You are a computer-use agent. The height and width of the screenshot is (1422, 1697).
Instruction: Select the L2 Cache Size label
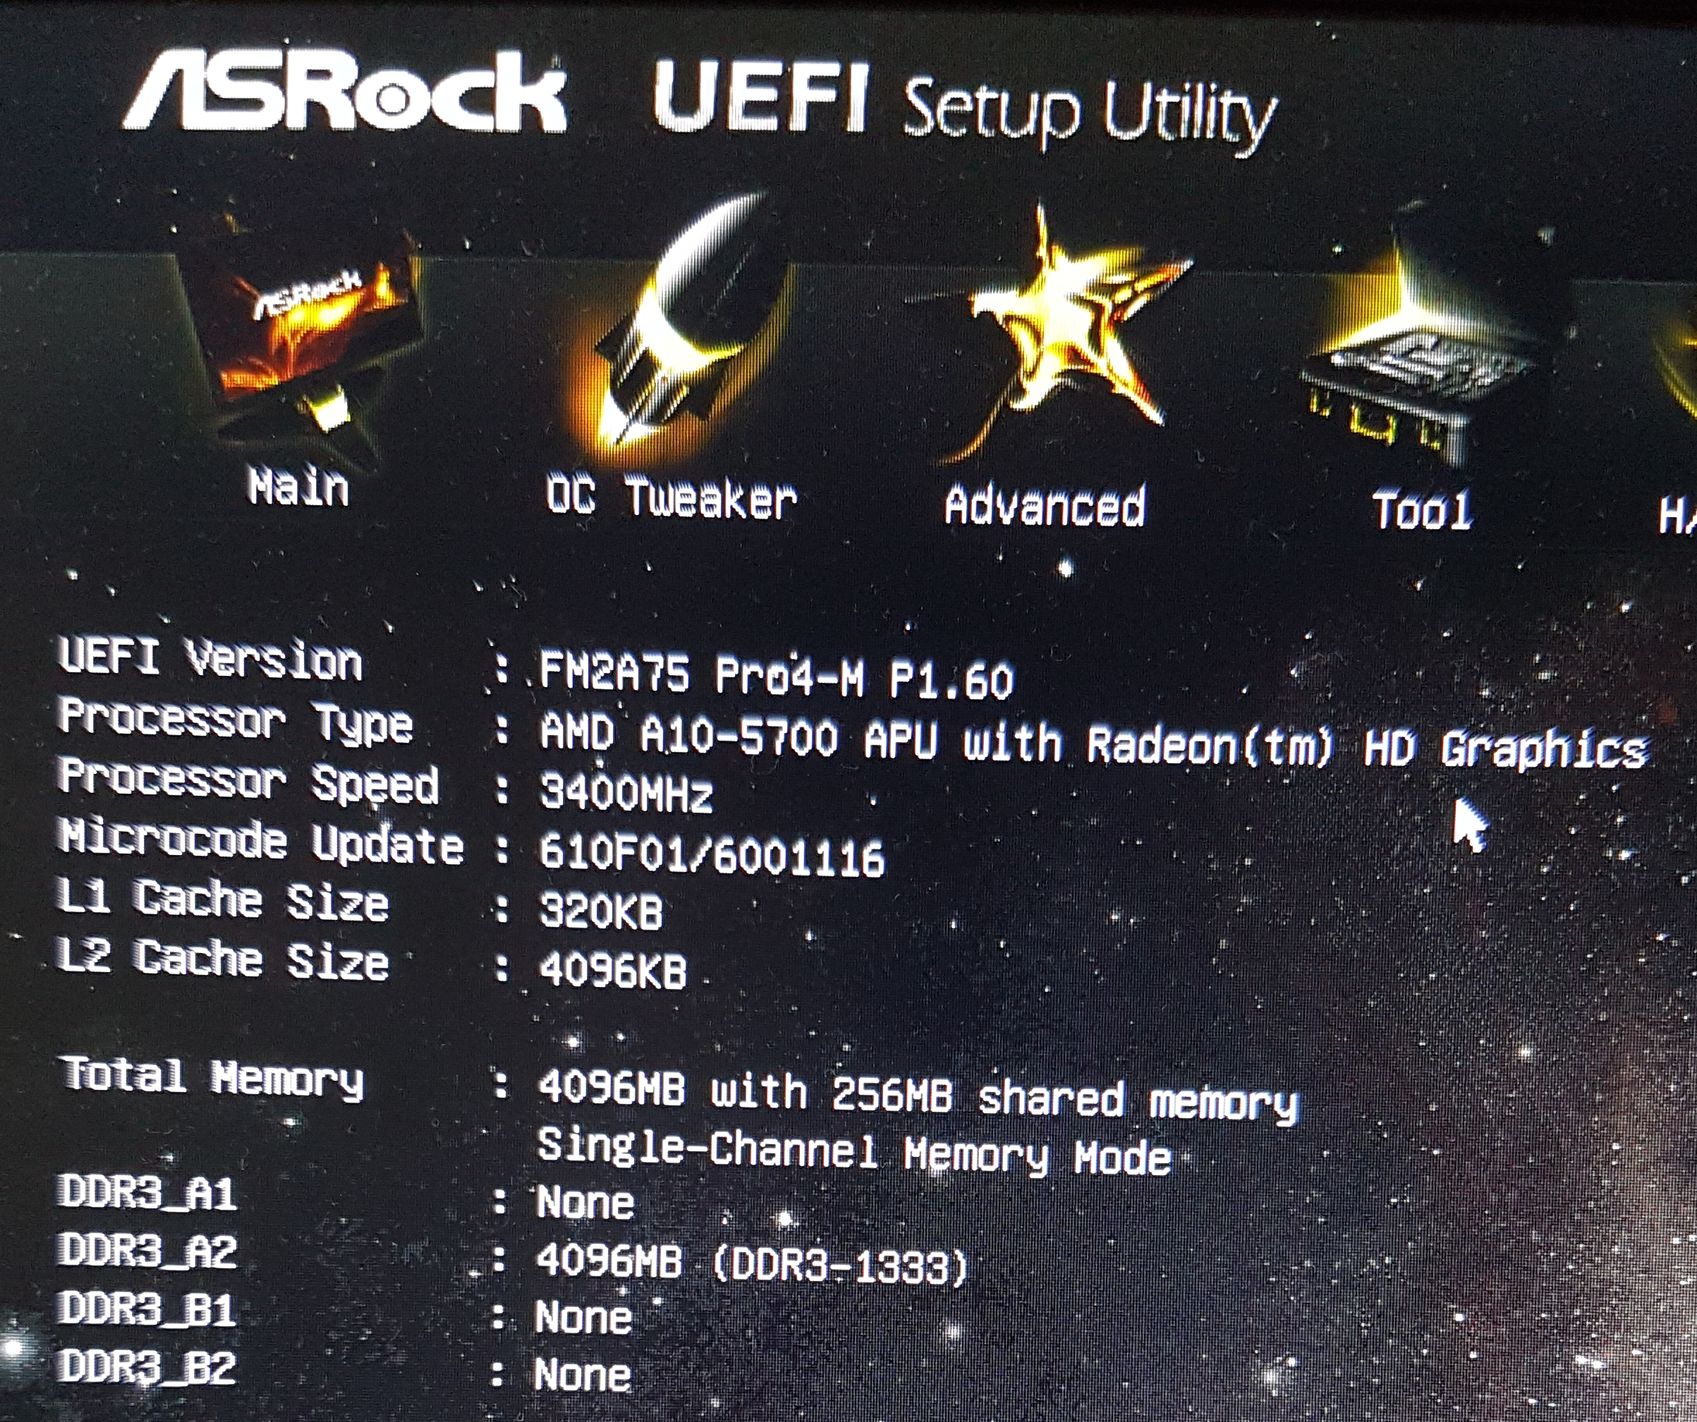pyautogui.click(x=223, y=959)
